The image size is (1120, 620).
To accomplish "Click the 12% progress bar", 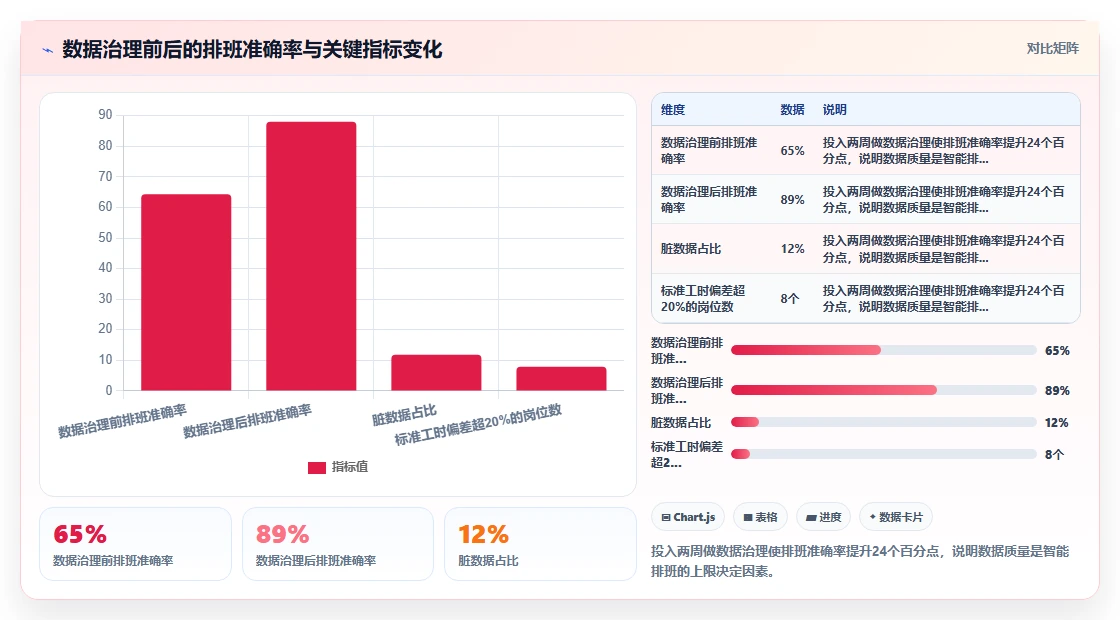I will click(x=884, y=422).
